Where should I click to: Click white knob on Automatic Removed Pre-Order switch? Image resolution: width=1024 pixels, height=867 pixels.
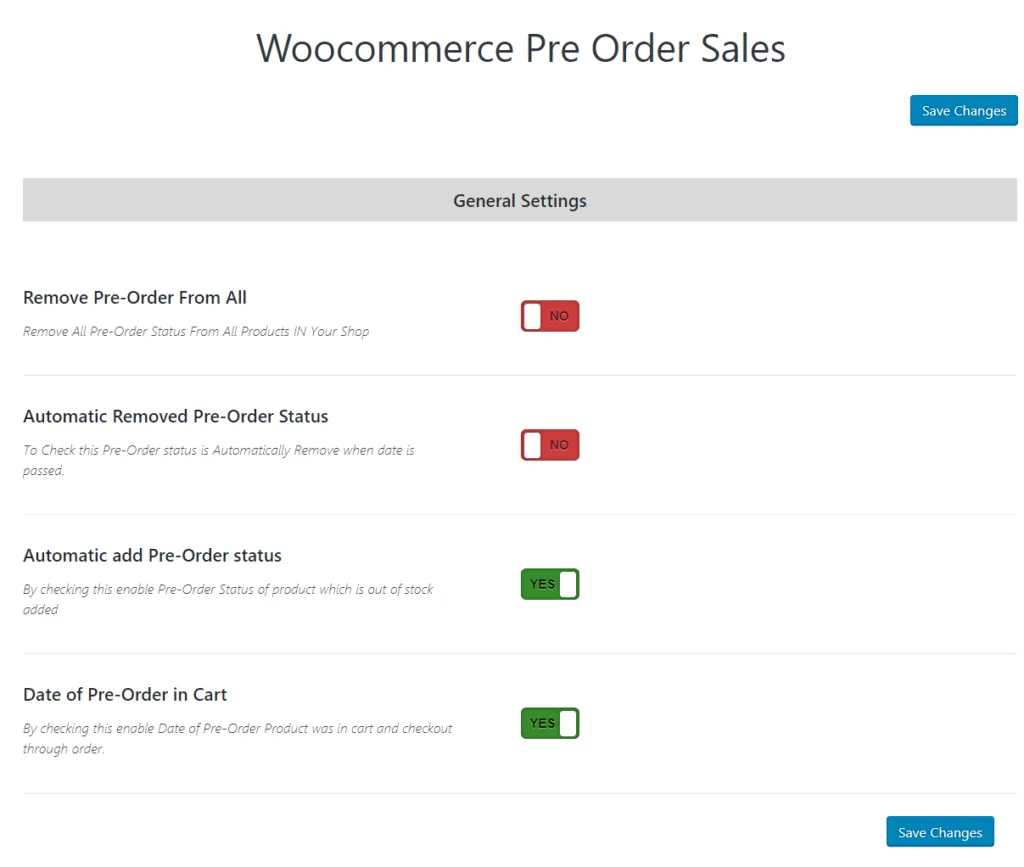(533, 445)
